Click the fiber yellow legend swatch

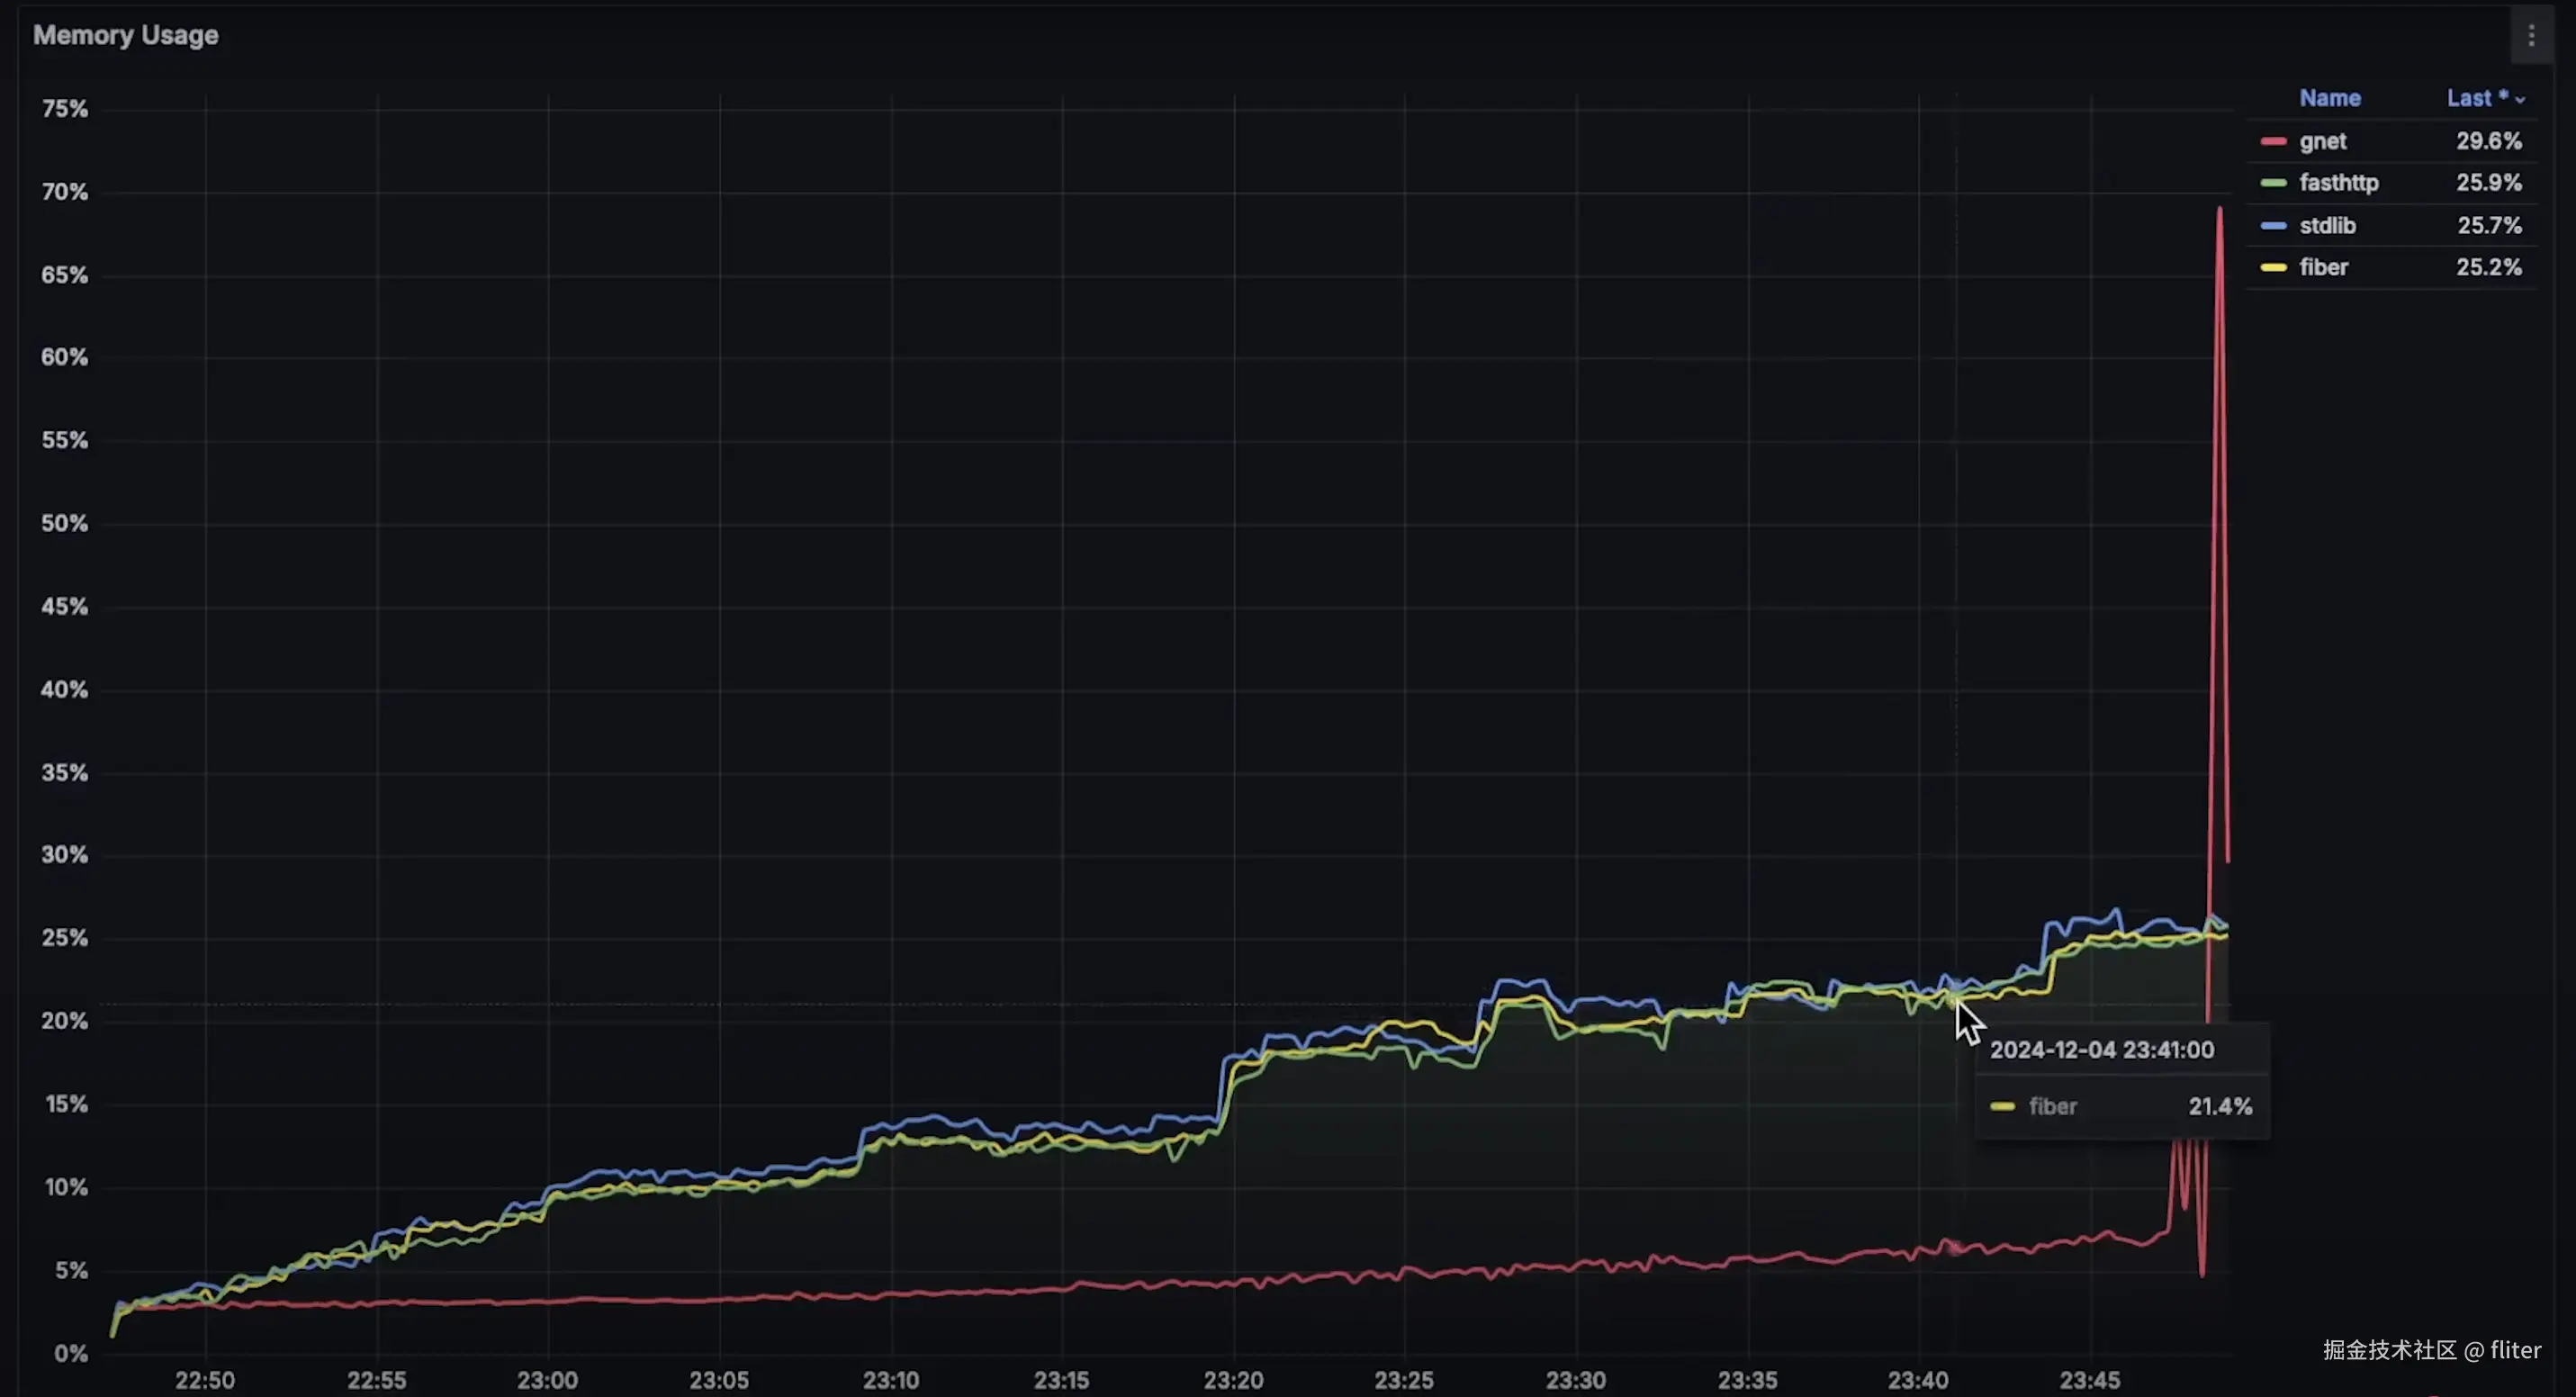point(2273,268)
